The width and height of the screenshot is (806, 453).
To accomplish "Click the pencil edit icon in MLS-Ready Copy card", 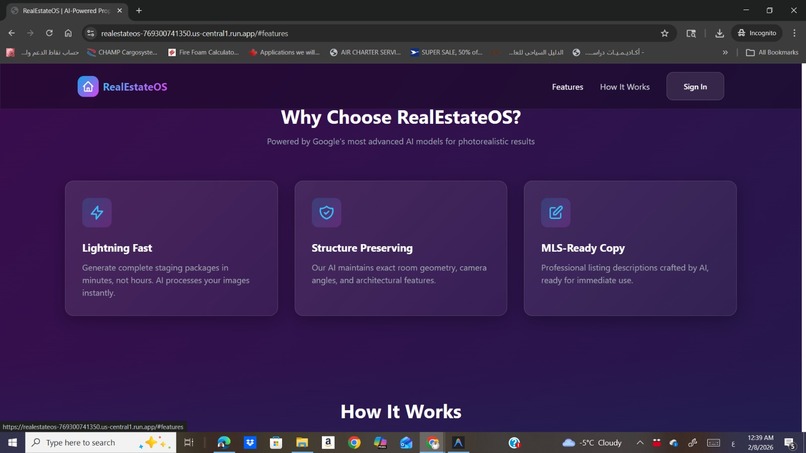I will (556, 212).
